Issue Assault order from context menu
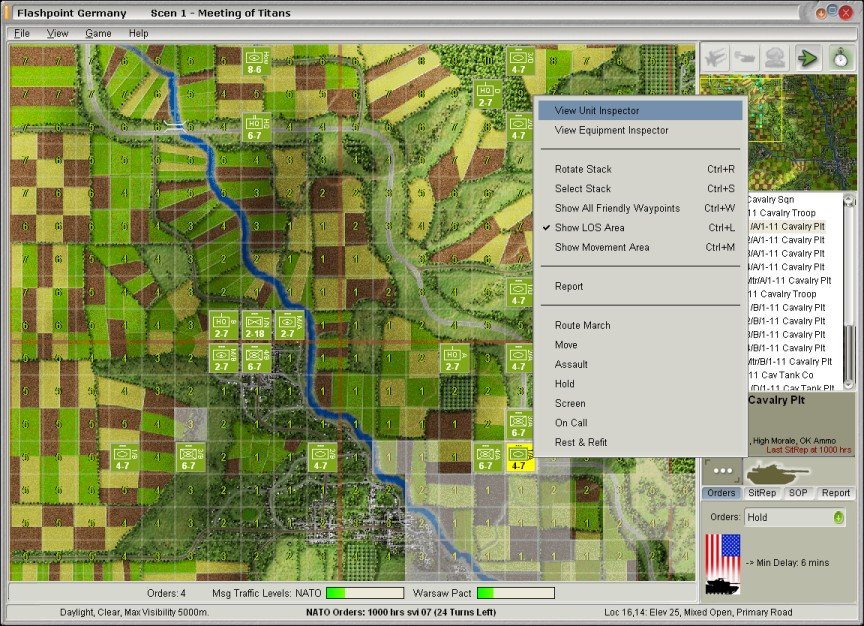 point(640,364)
